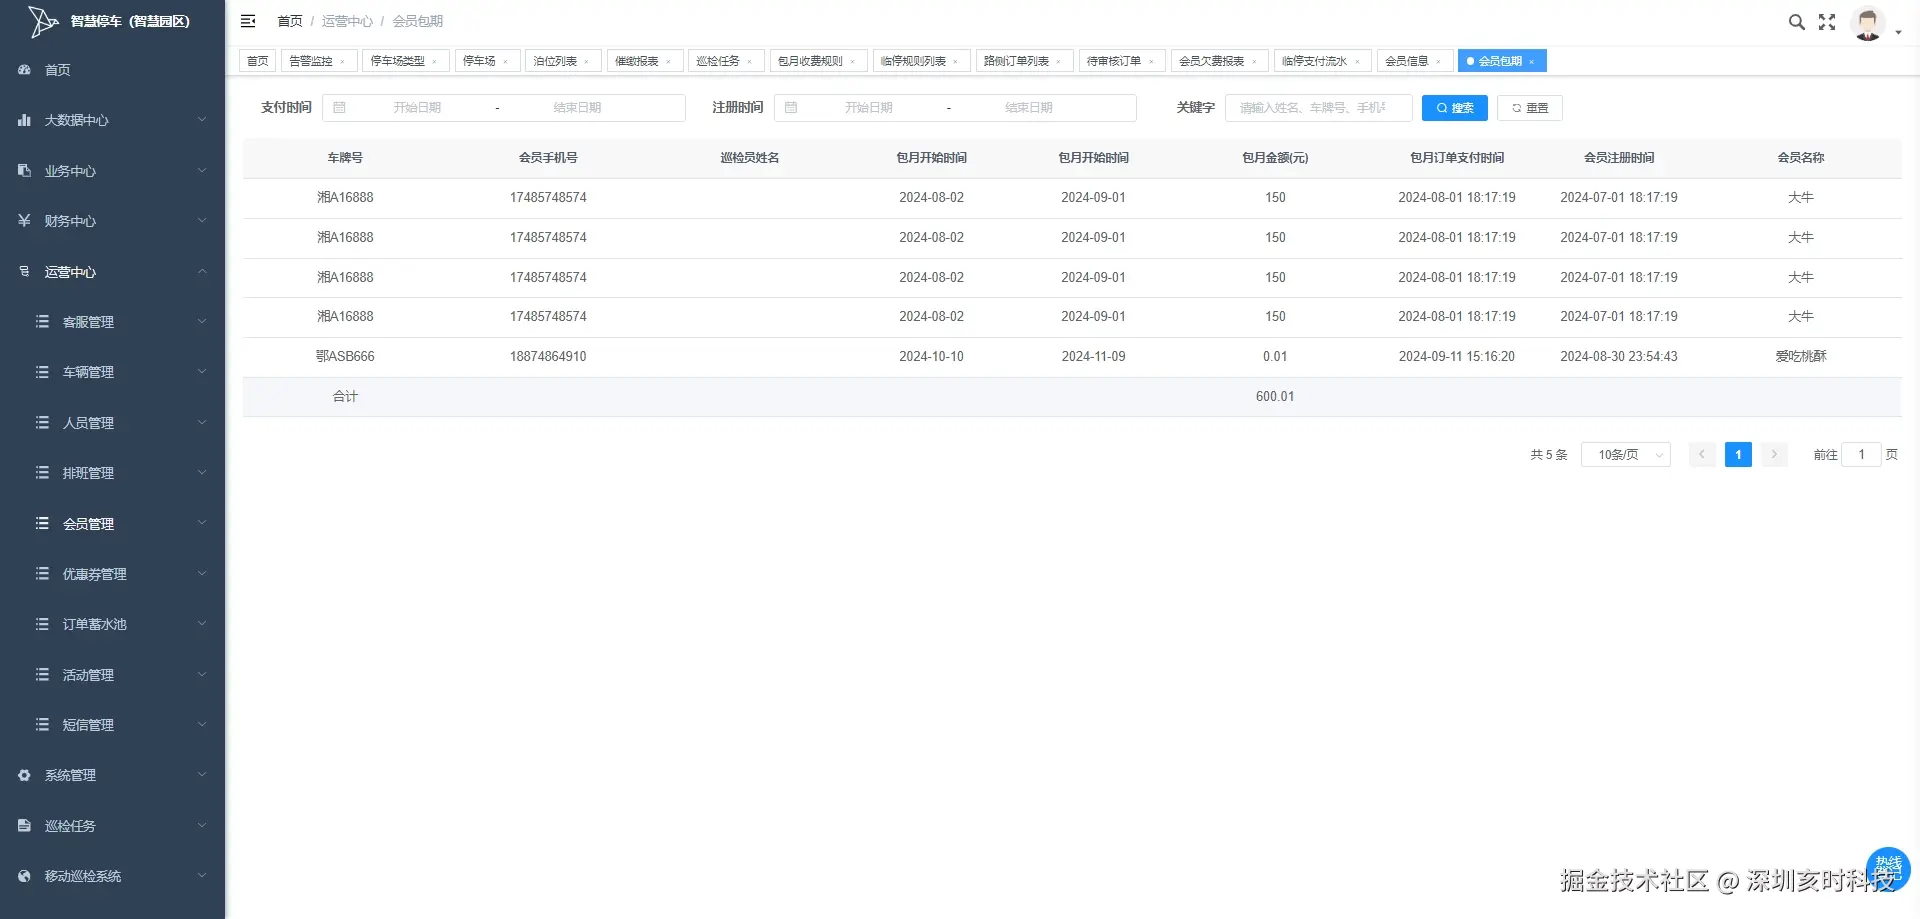The image size is (1920, 919).
Task: Click the blue 搜索 search button
Action: pyautogui.click(x=1454, y=108)
